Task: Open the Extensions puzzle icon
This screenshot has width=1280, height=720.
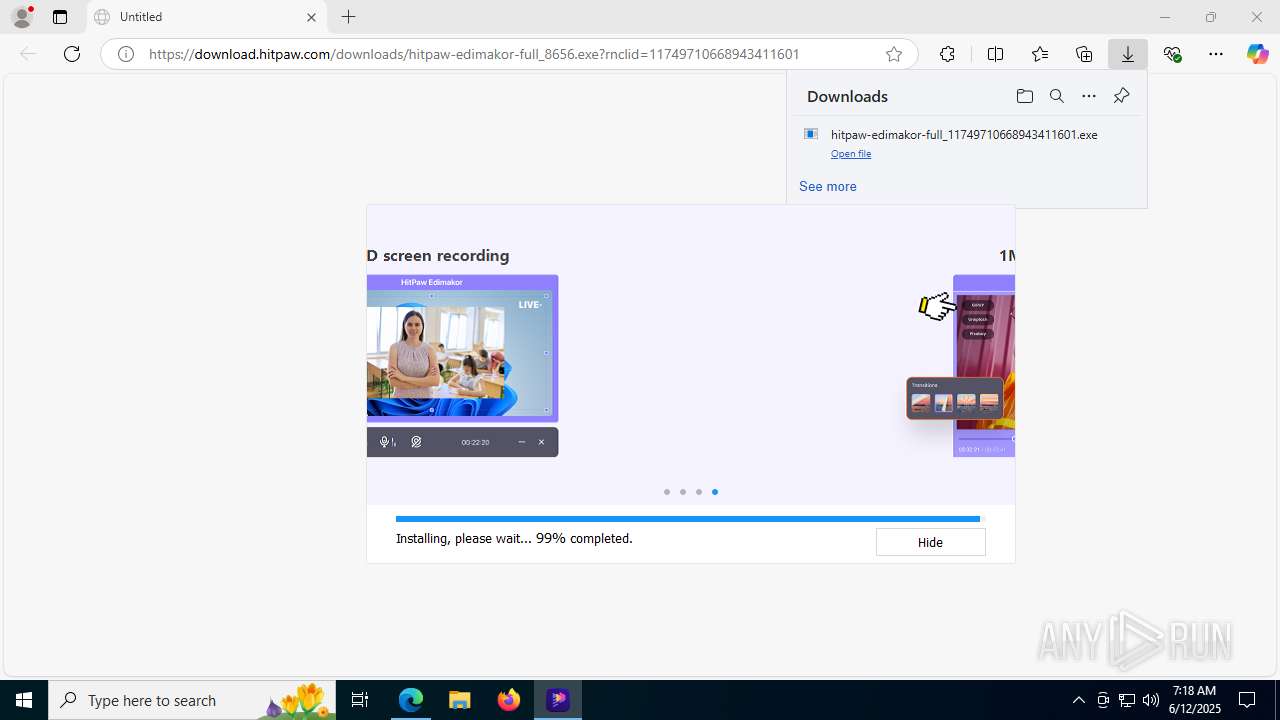Action: (947, 54)
